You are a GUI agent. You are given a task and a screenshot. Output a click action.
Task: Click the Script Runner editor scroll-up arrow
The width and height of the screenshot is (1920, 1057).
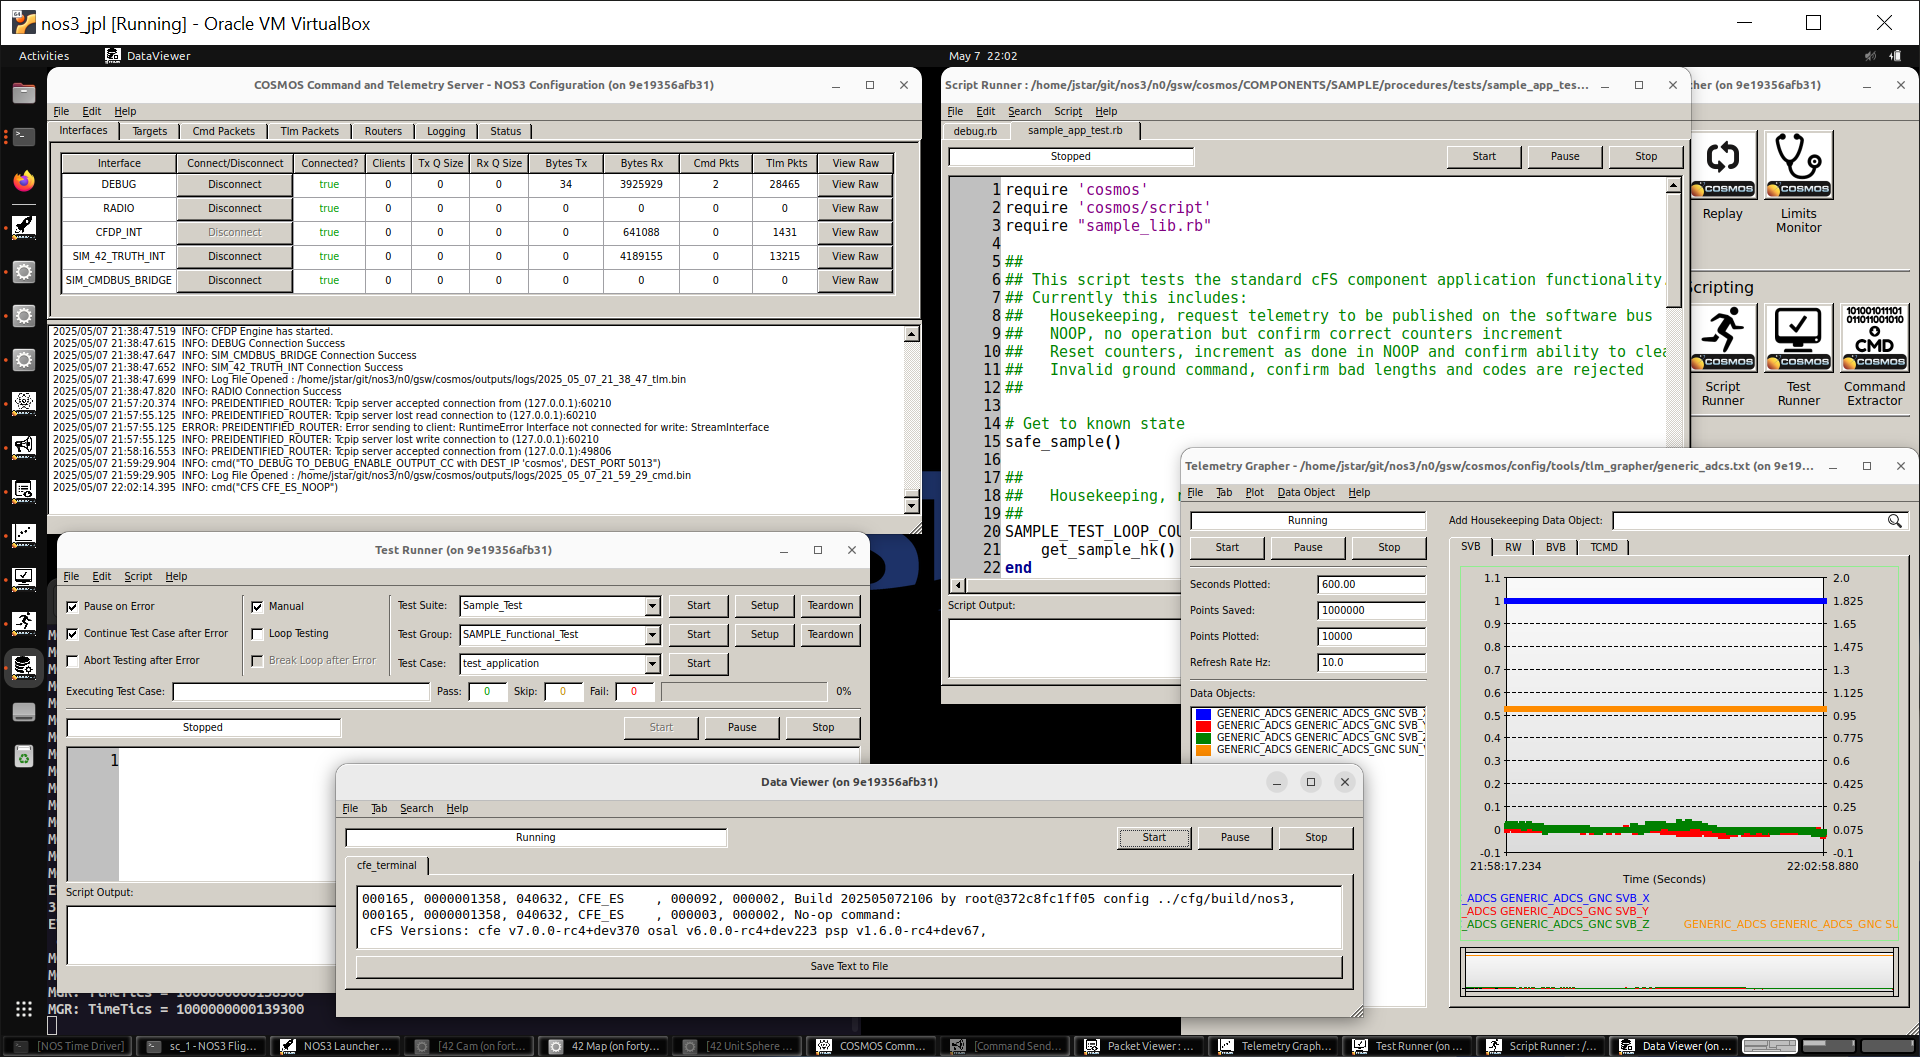(x=1673, y=186)
